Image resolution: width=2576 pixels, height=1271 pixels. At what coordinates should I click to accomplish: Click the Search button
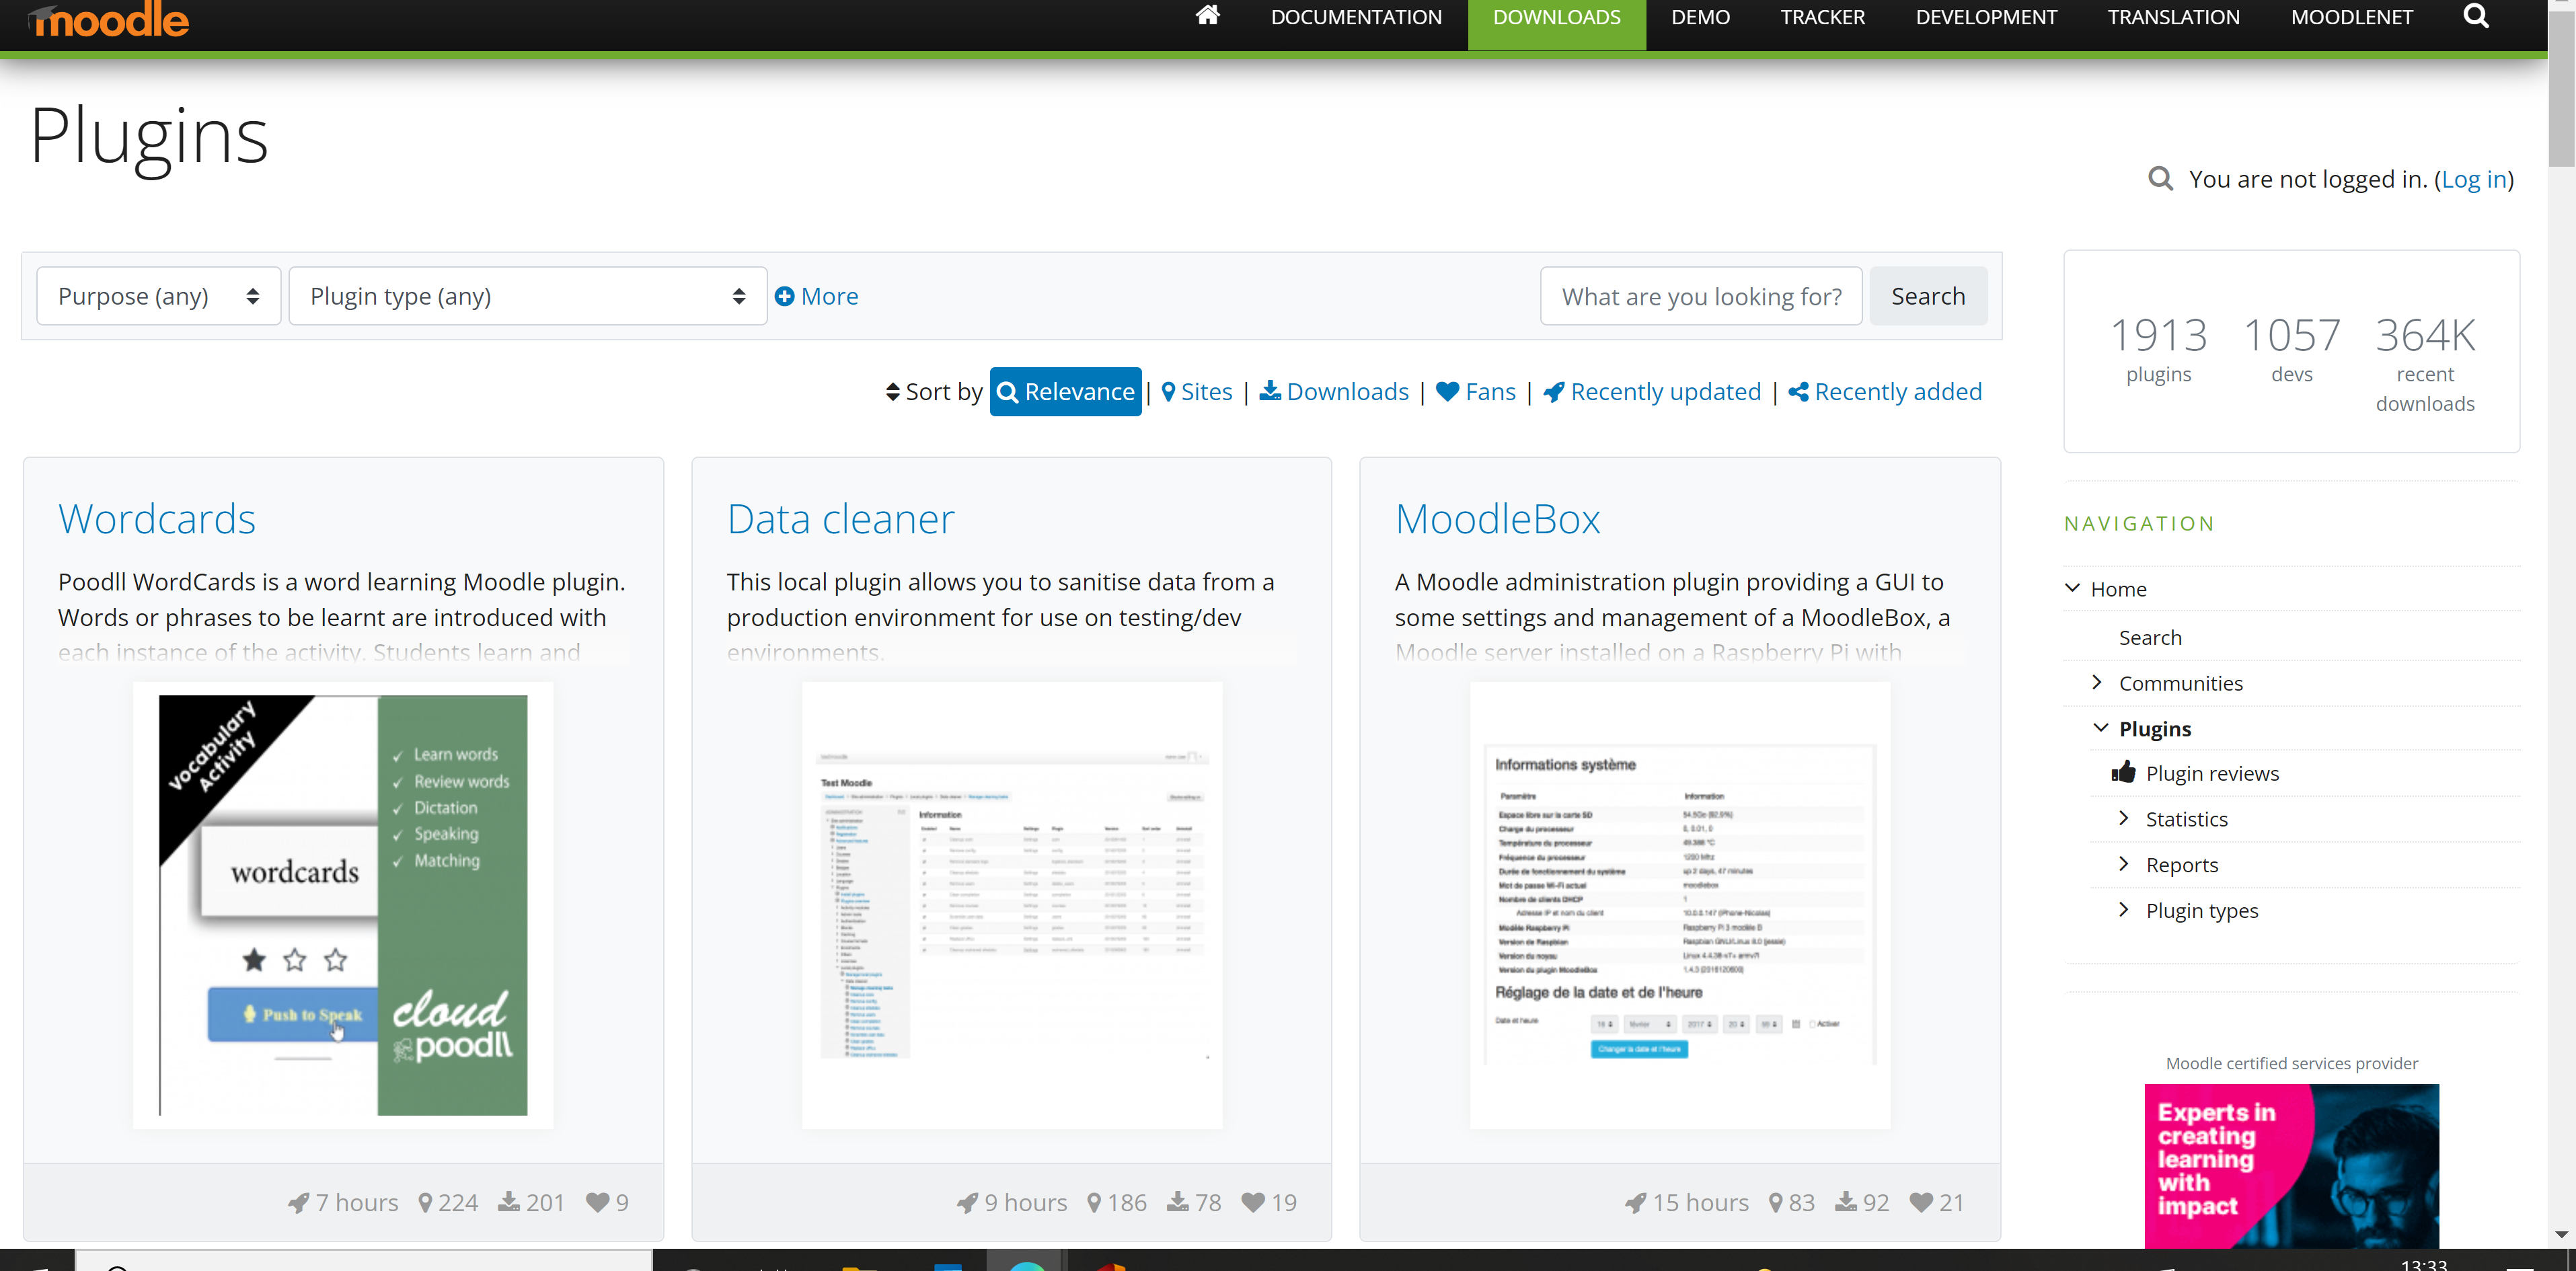pyautogui.click(x=1927, y=296)
